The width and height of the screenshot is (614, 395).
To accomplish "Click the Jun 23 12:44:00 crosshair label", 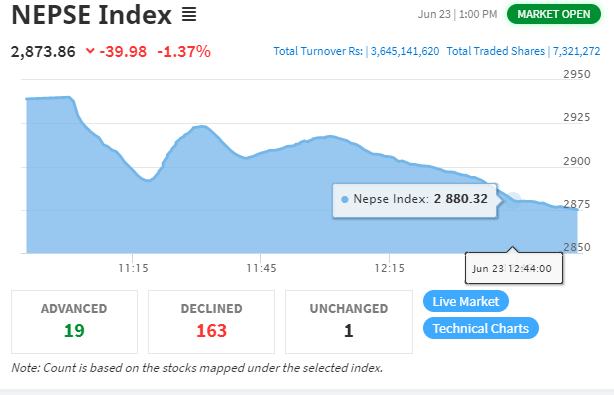I will (514, 268).
